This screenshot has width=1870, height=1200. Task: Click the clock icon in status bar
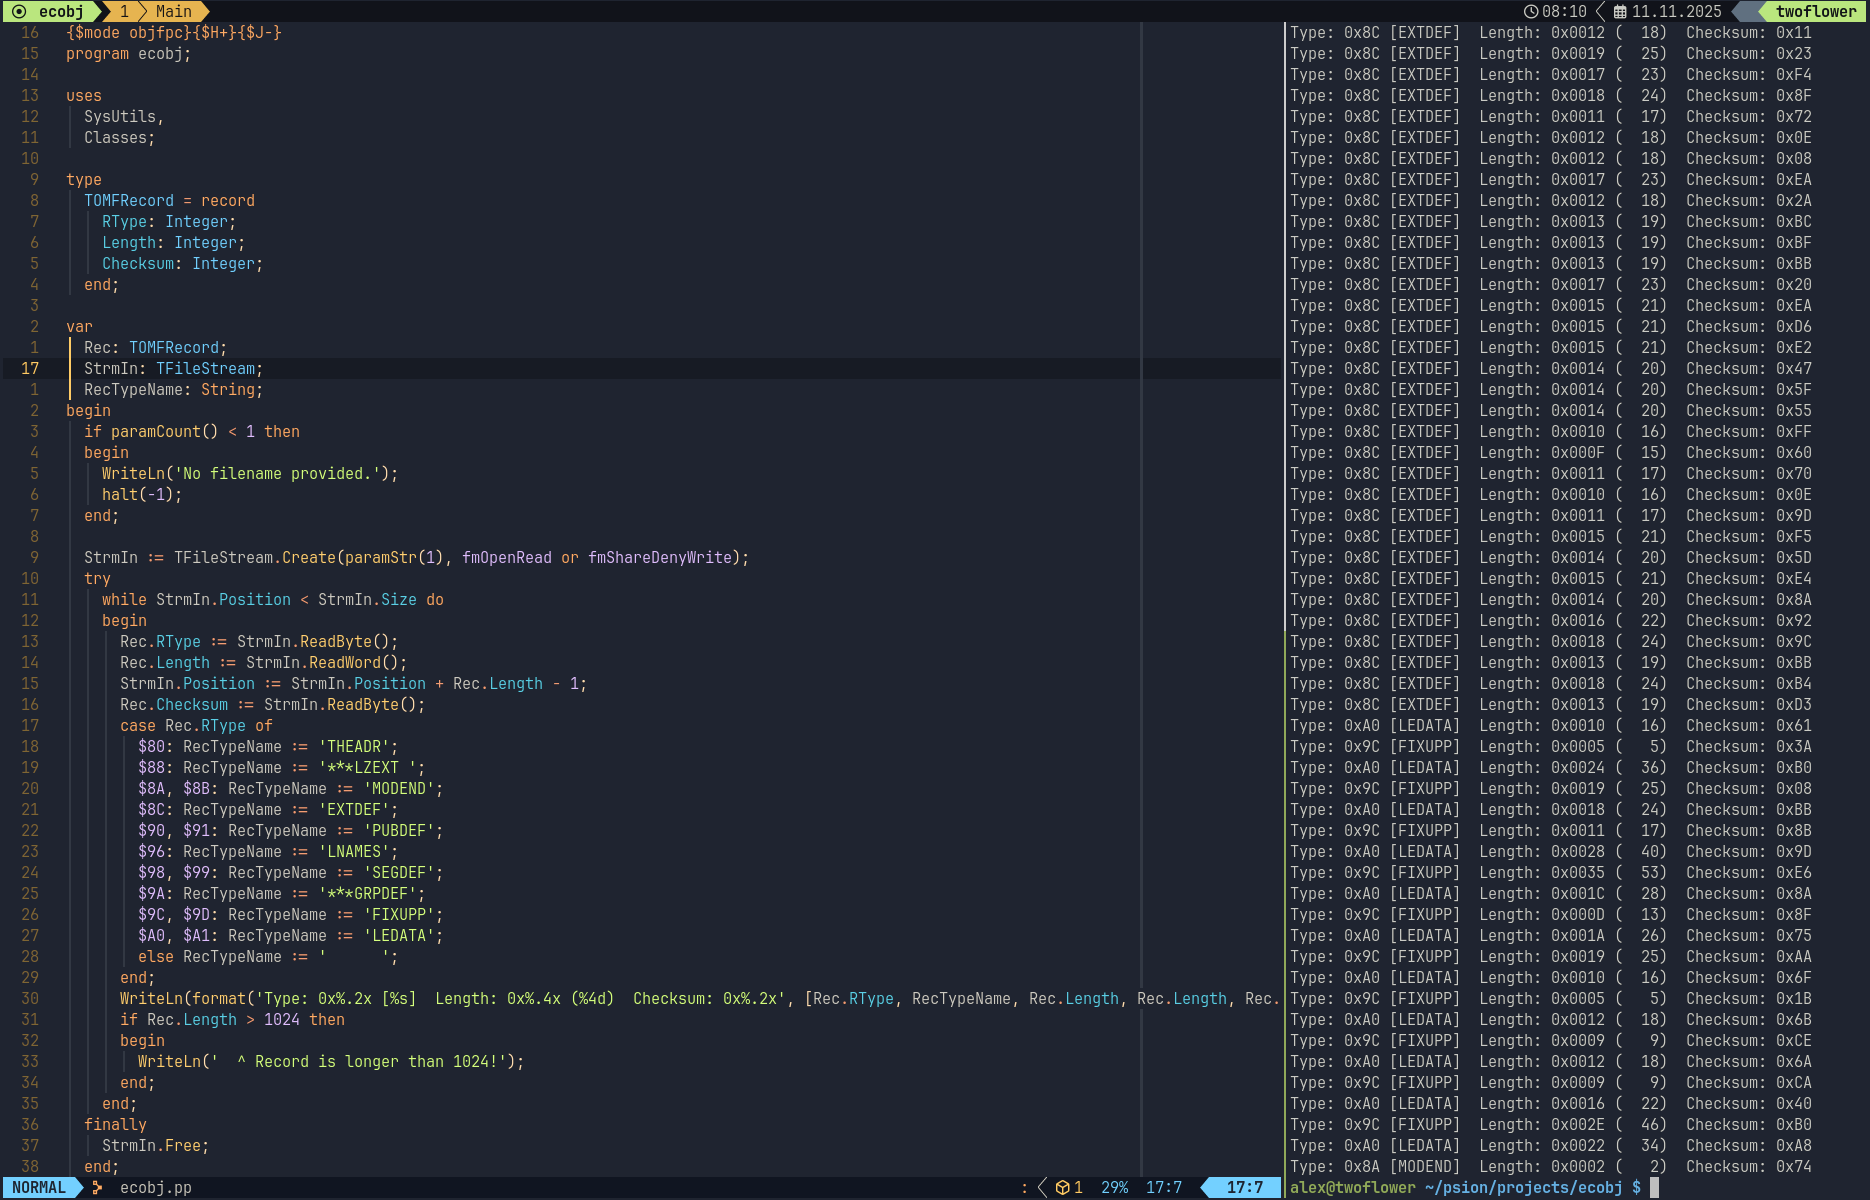click(x=1530, y=11)
